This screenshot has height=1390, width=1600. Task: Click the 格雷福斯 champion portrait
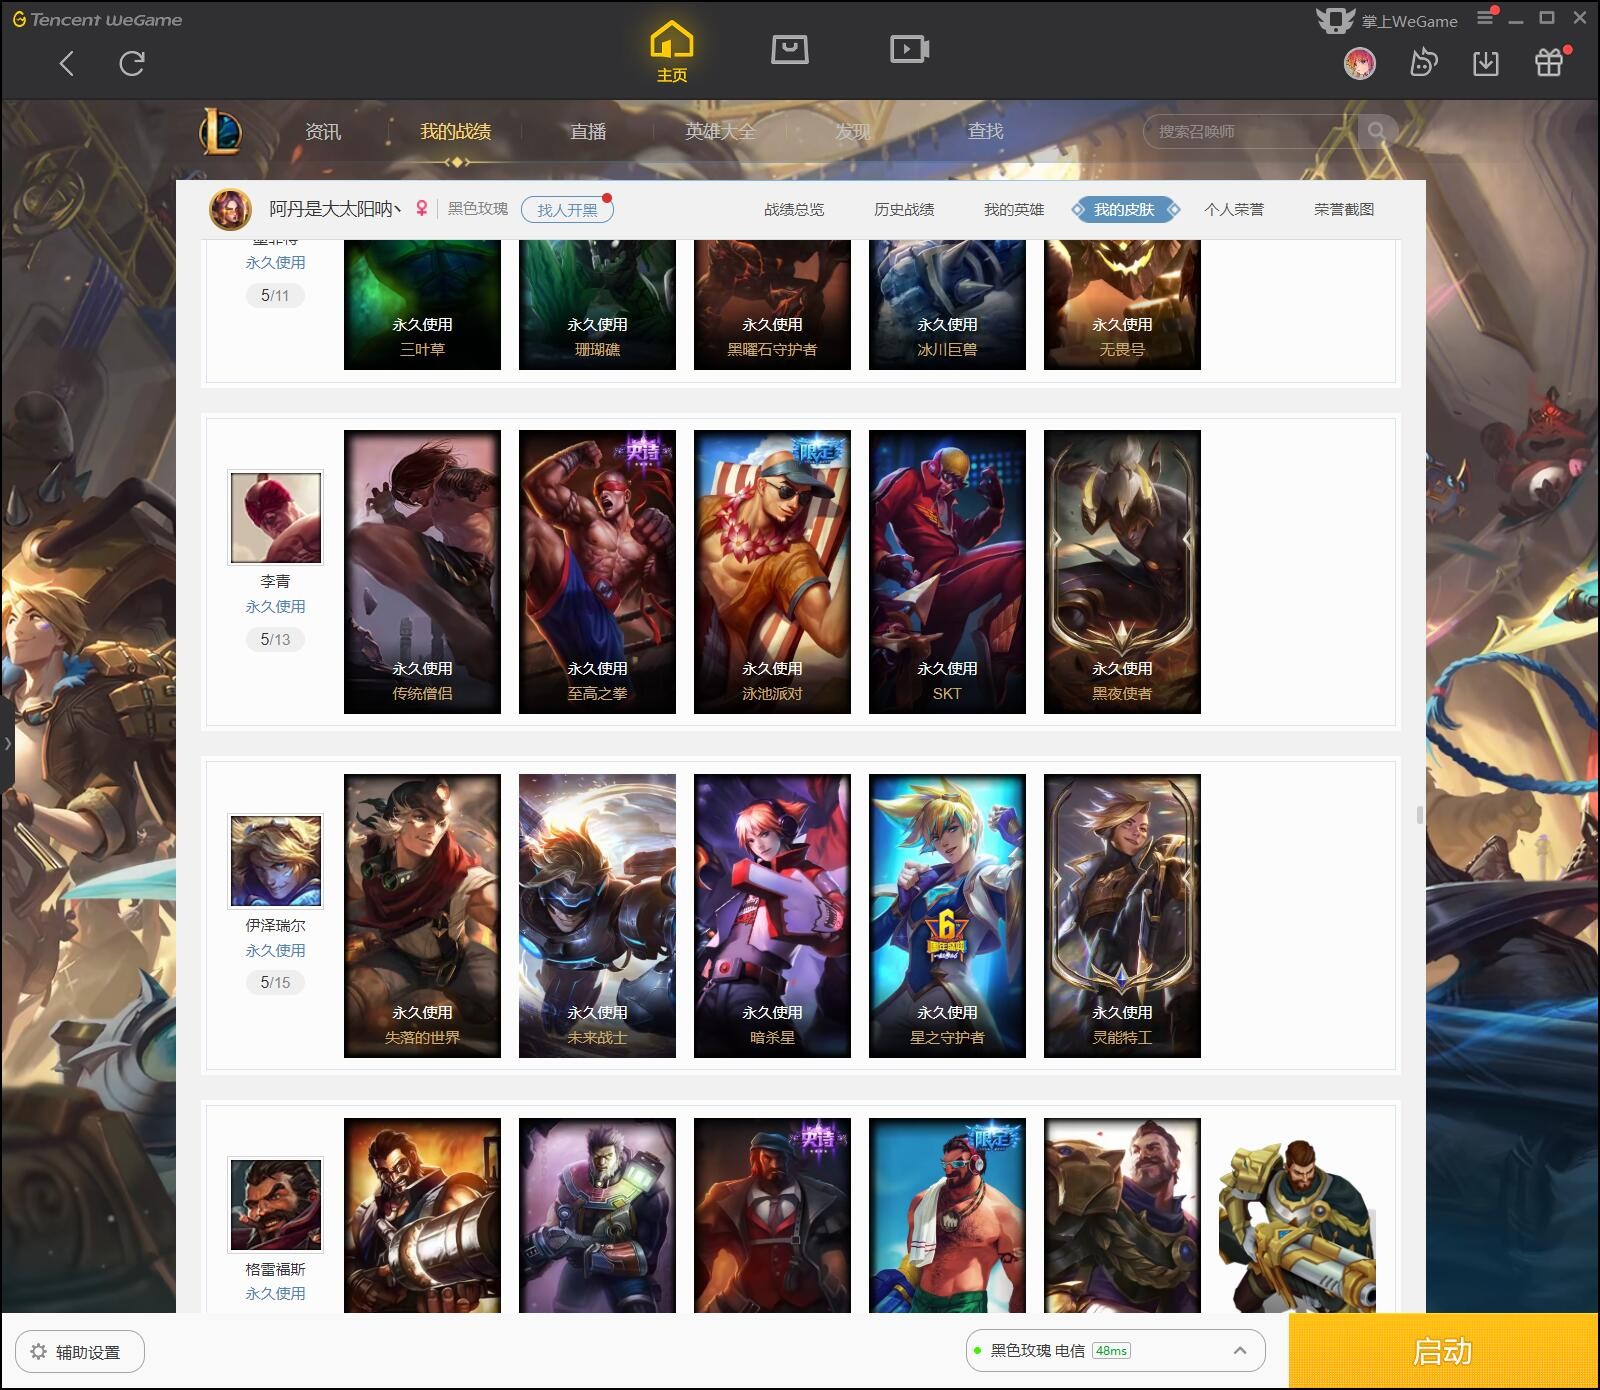coord(276,1205)
